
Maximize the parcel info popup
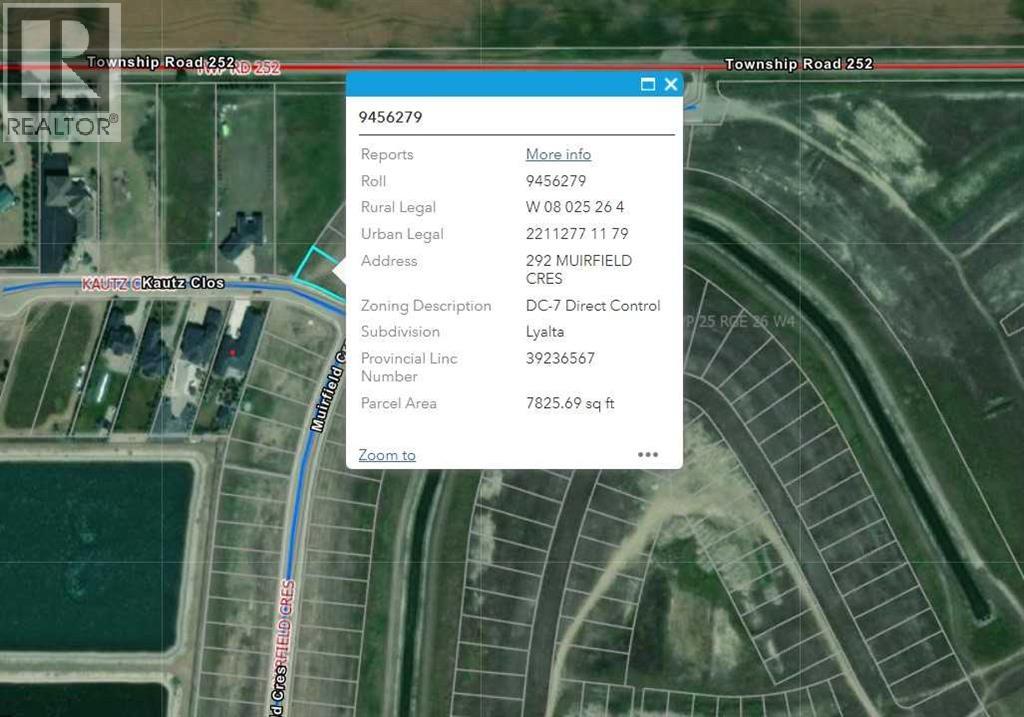[x=648, y=85]
